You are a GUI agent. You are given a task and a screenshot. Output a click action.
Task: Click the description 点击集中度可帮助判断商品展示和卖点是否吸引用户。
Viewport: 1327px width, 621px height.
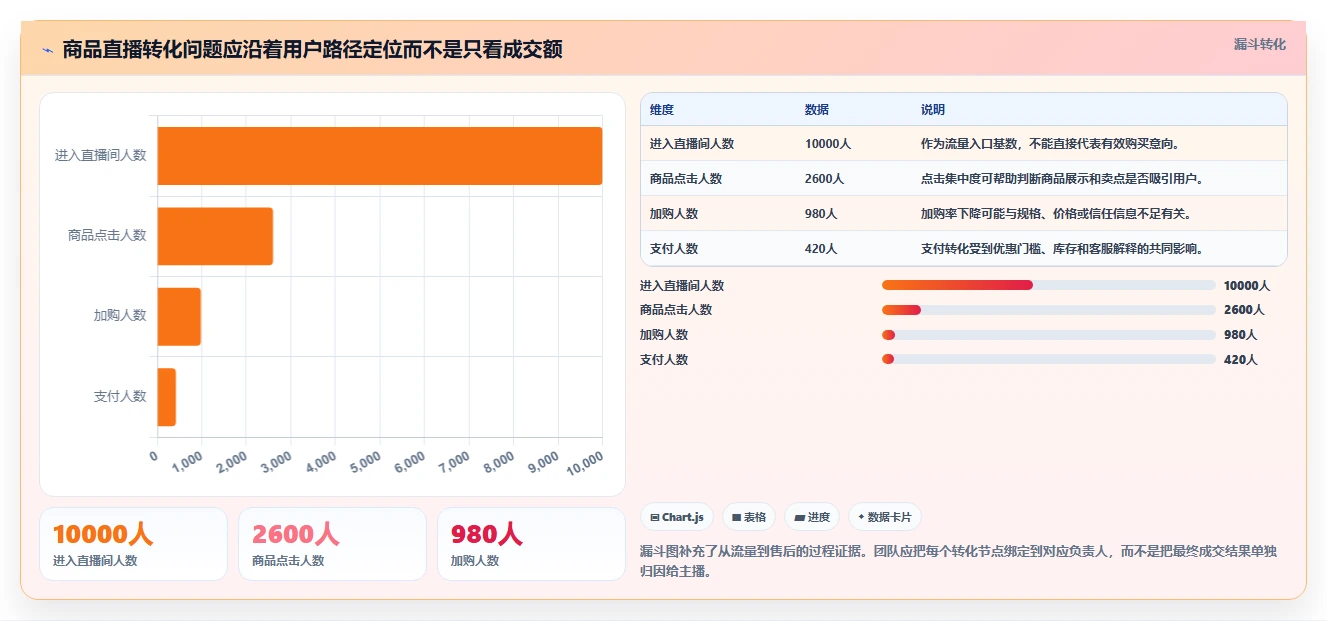click(1062, 179)
